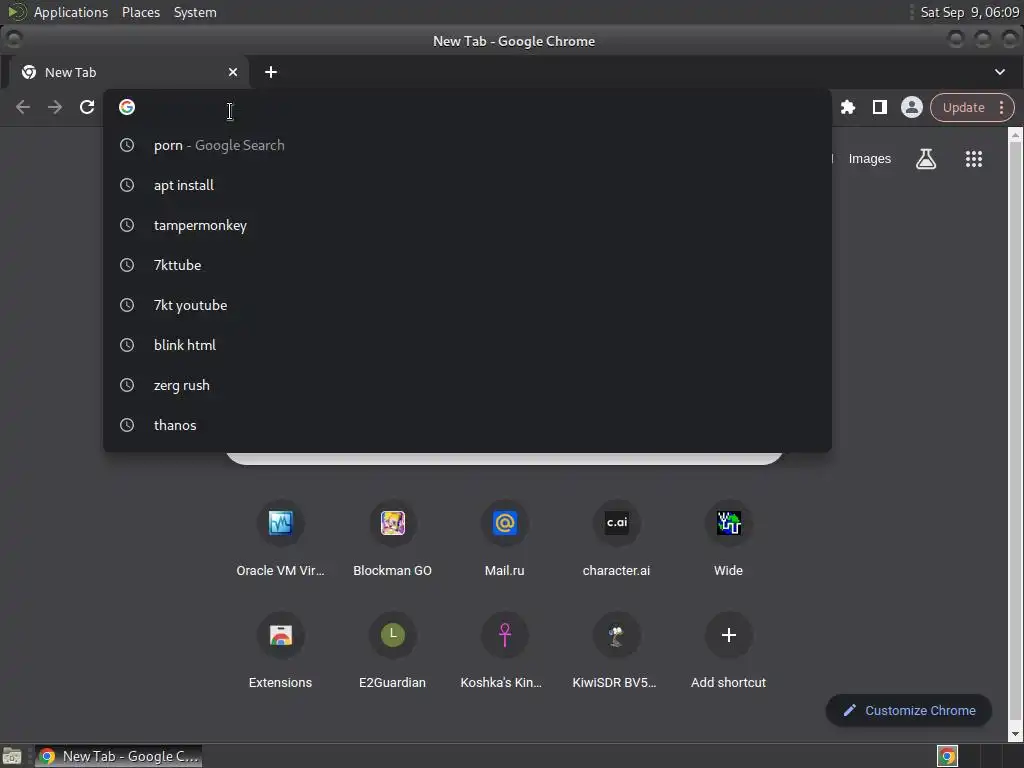Click Customize Chrome button
This screenshot has width=1024, height=768.
[908, 711]
